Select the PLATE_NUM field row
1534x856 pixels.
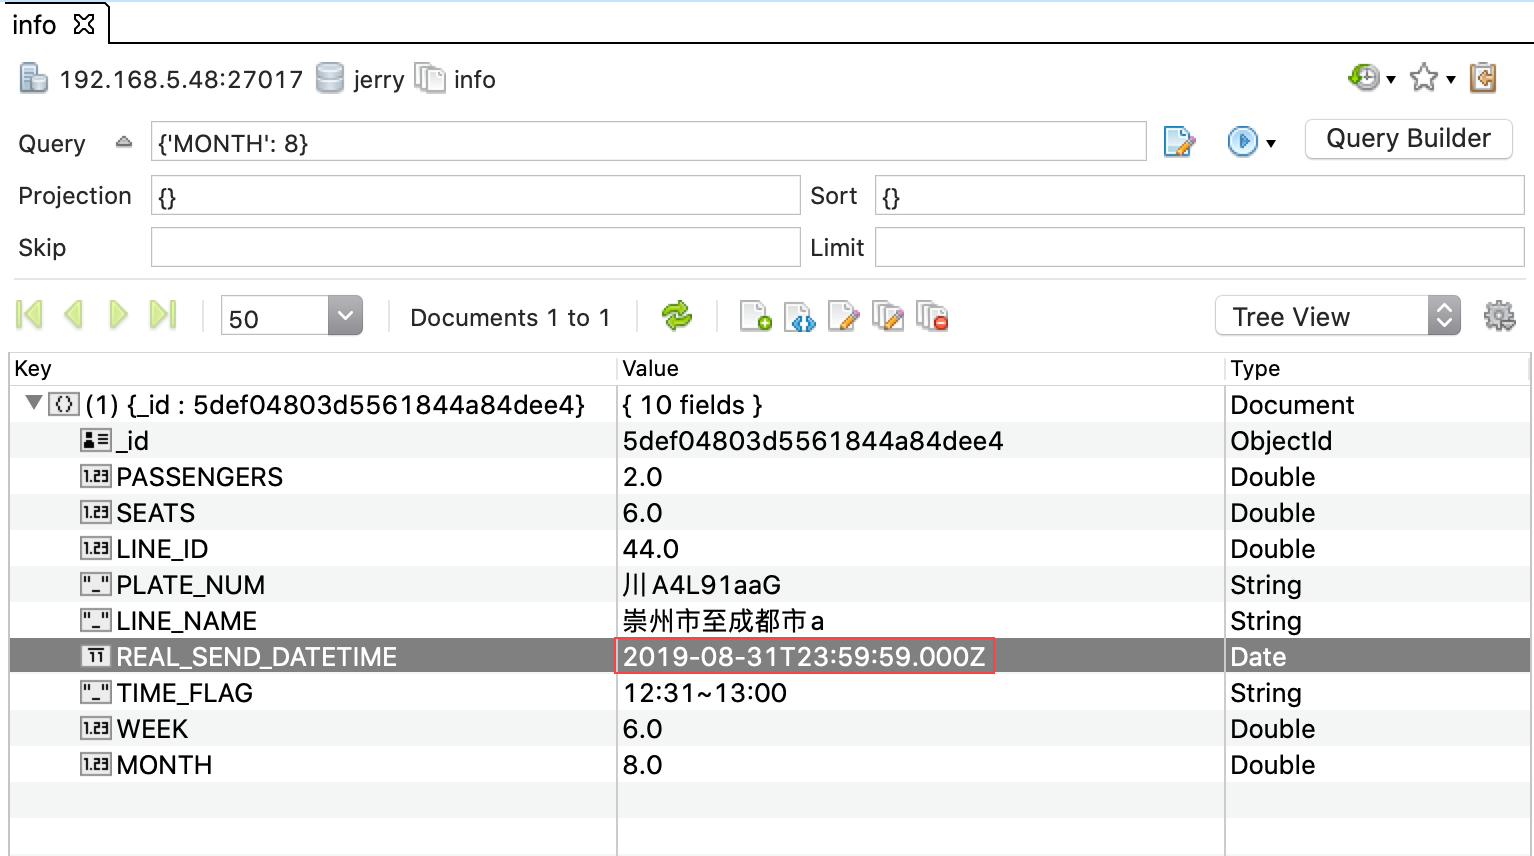coord(770,584)
